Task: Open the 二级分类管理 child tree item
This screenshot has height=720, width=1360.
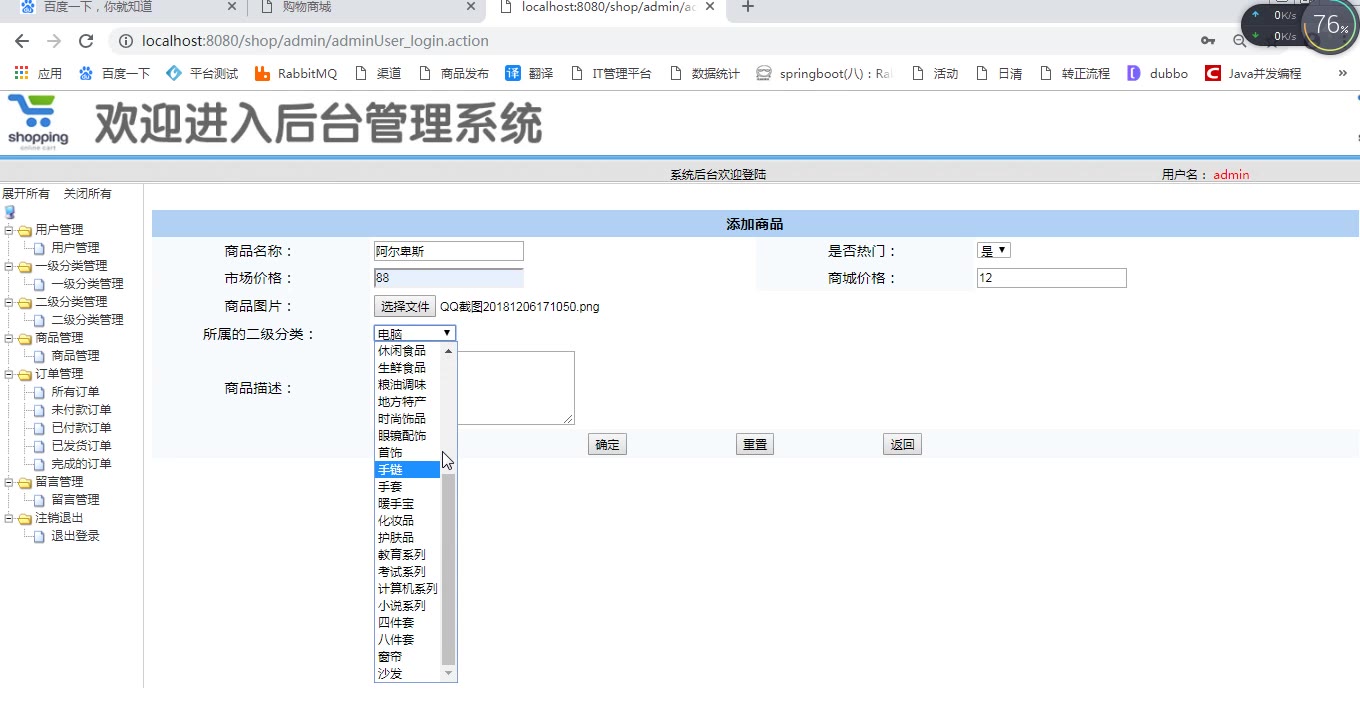Action: [87, 320]
